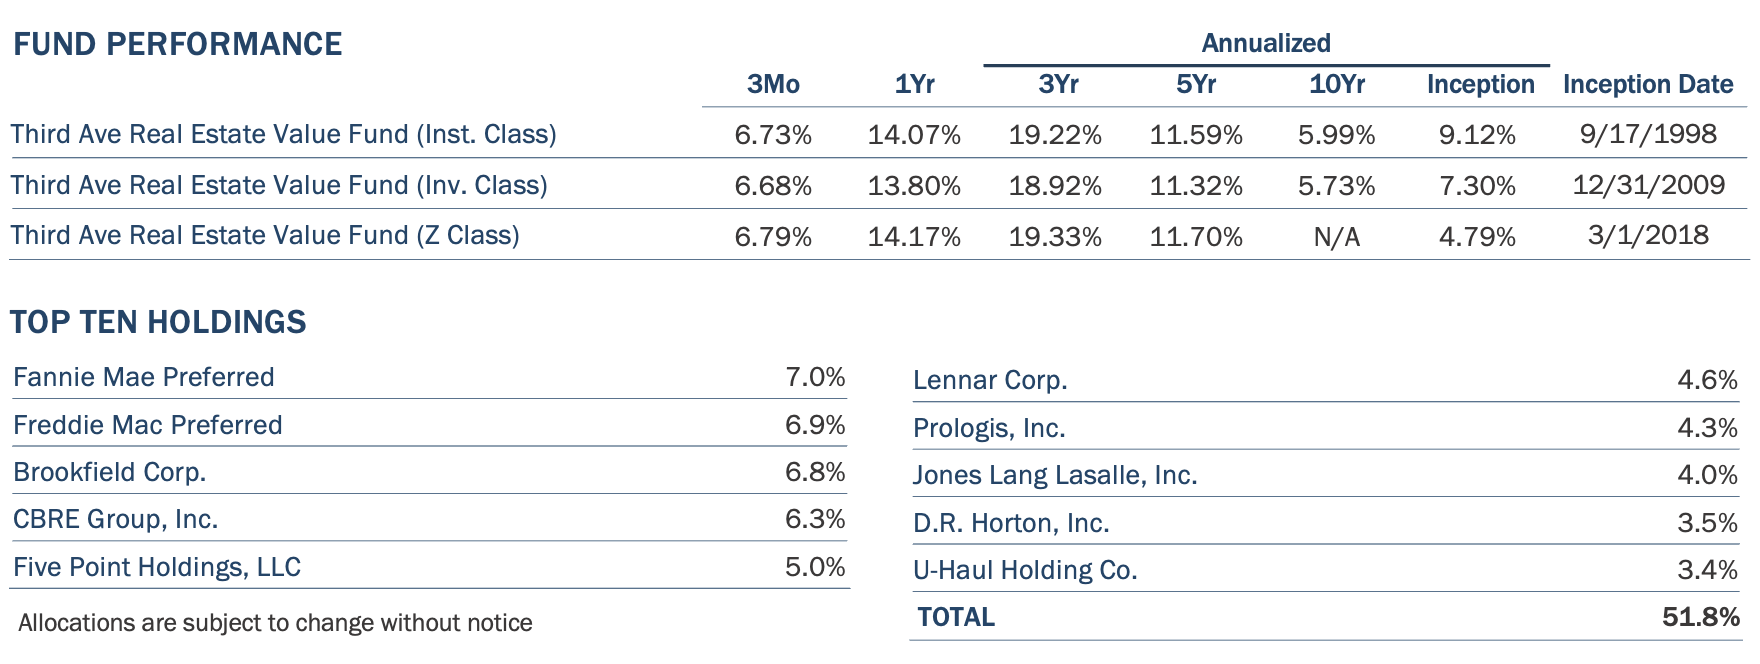This screenshot has height=664, width=1760.
Task: Select the U-Haul Holding Co. row
Action: [x=1025, y=570]
